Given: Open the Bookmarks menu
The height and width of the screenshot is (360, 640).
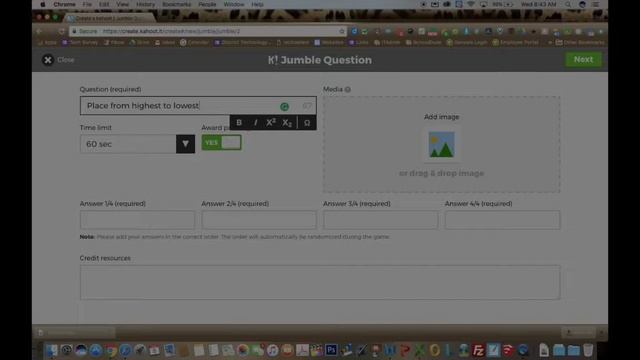Looking at the screenshot, I should 176,4.
